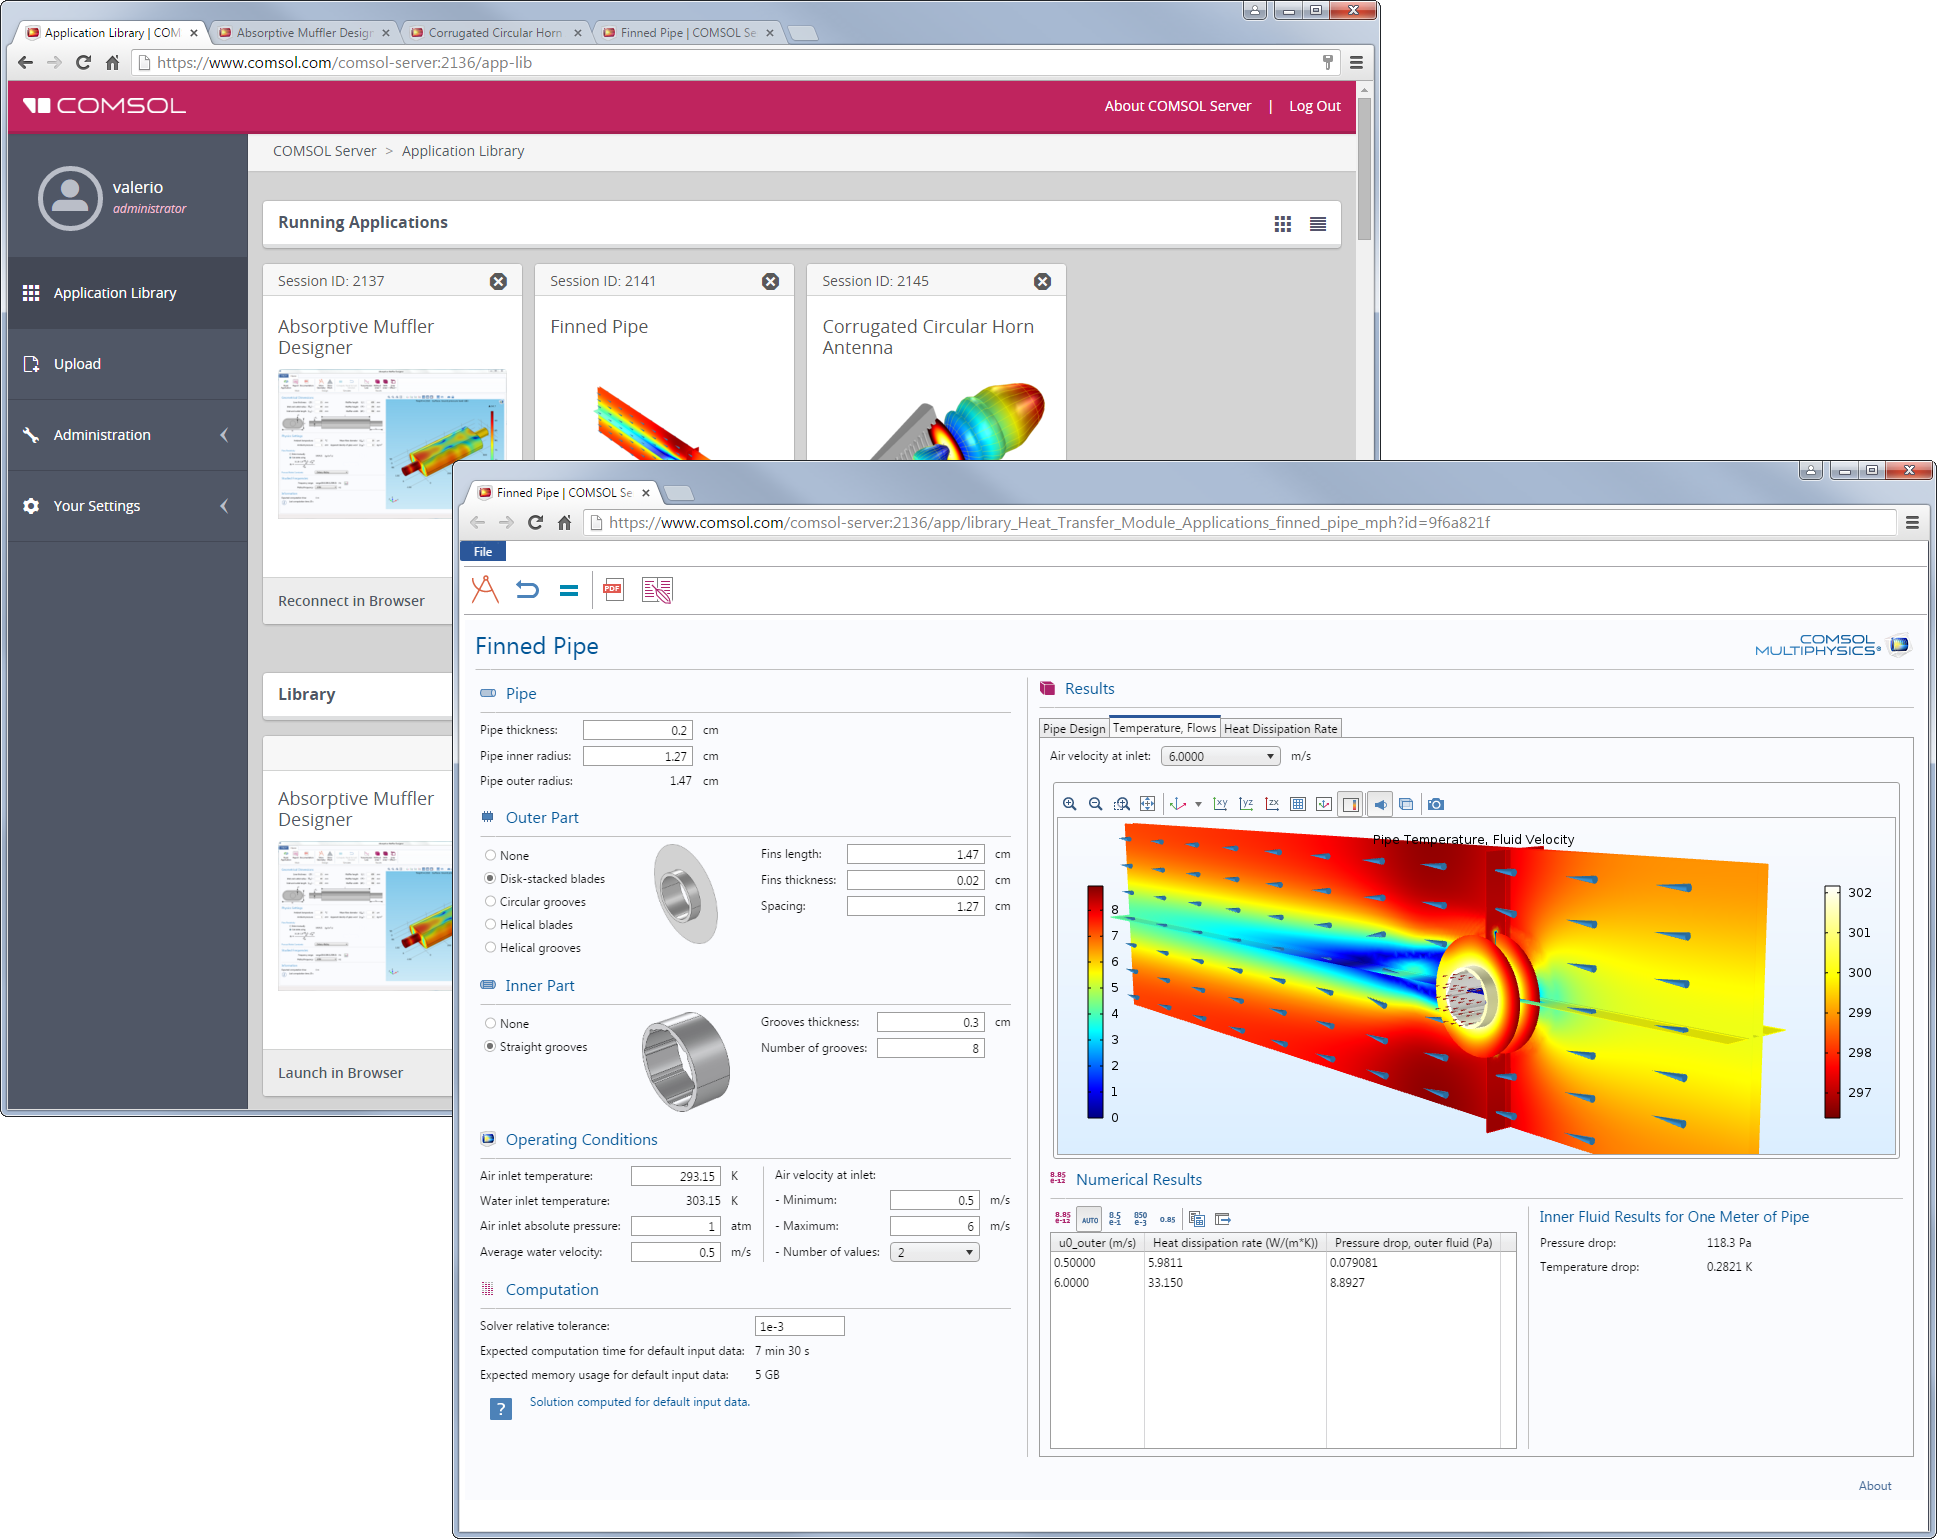This screenshot has height=1539, width=1937.
Task: Open Number of values dropdown
Action: click(934, 1252)
